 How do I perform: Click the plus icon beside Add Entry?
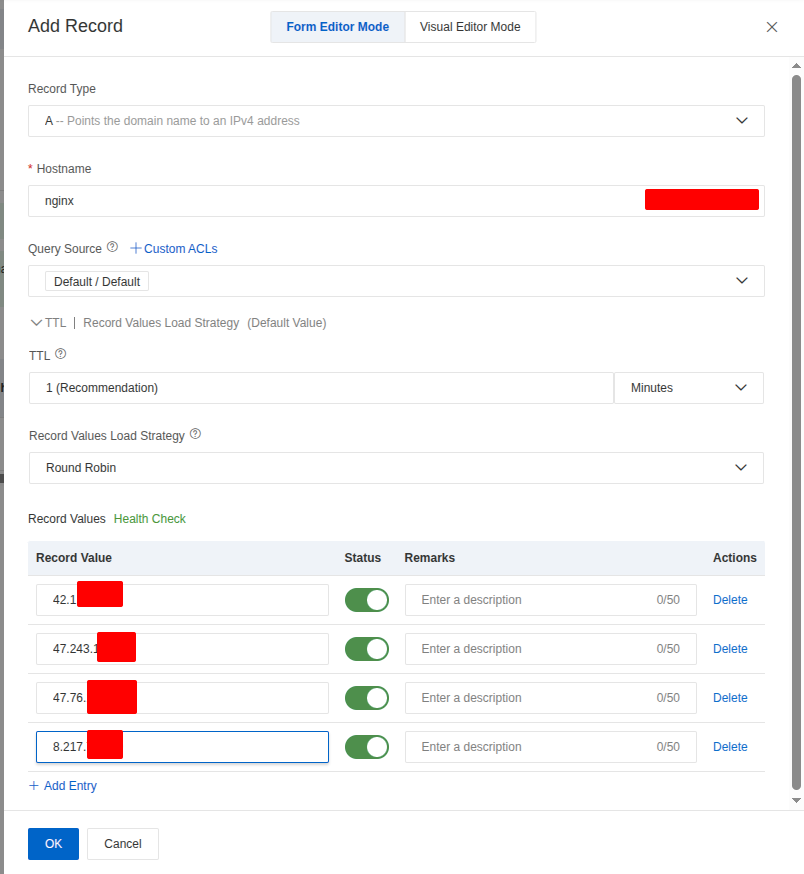pos(34,786)
